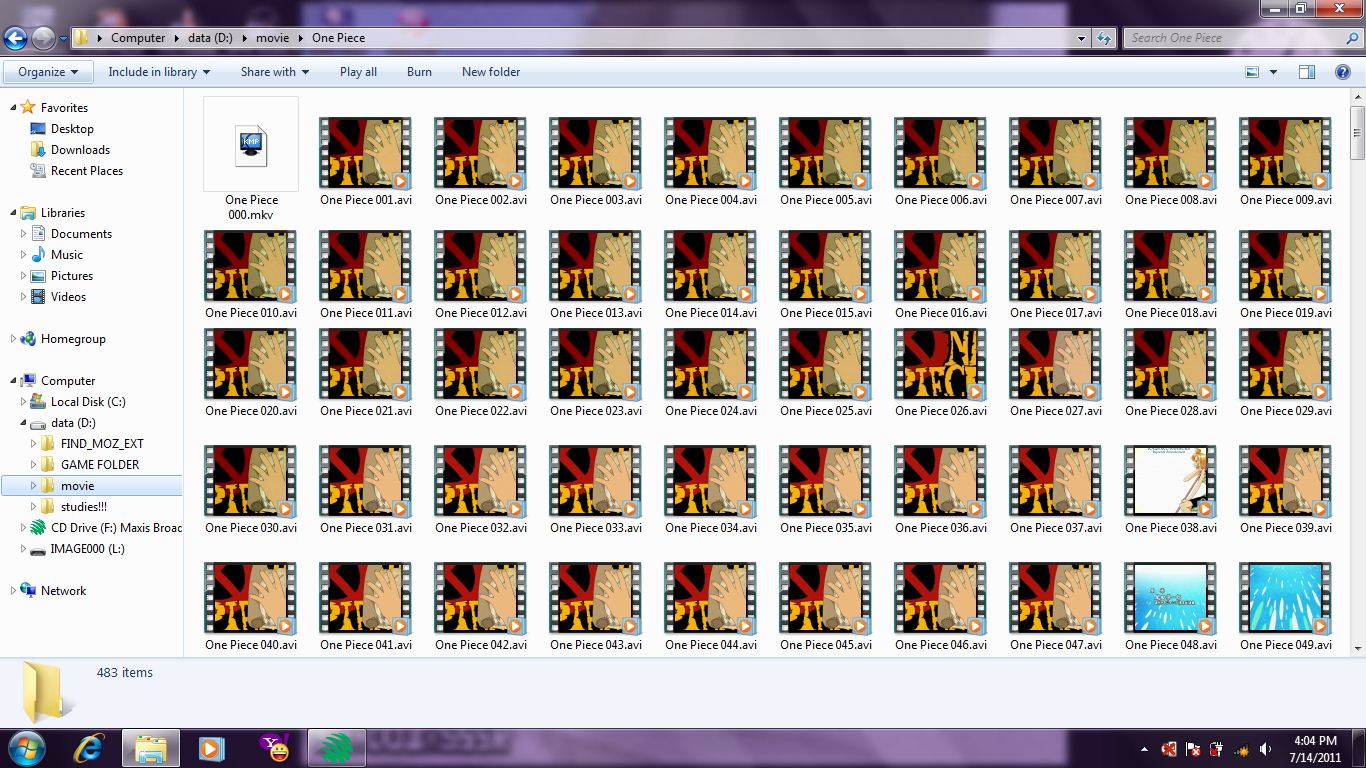Create a New folder
The image size is (1366, 768).
pyautogui.click(x=491, y=72)
